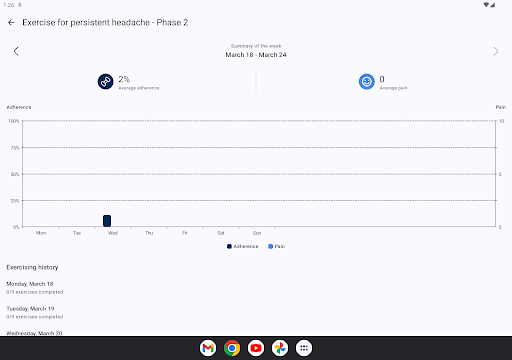Toggle the Pain legend dot
Viewport: 512px width, 360px height.
coord(271,246)
